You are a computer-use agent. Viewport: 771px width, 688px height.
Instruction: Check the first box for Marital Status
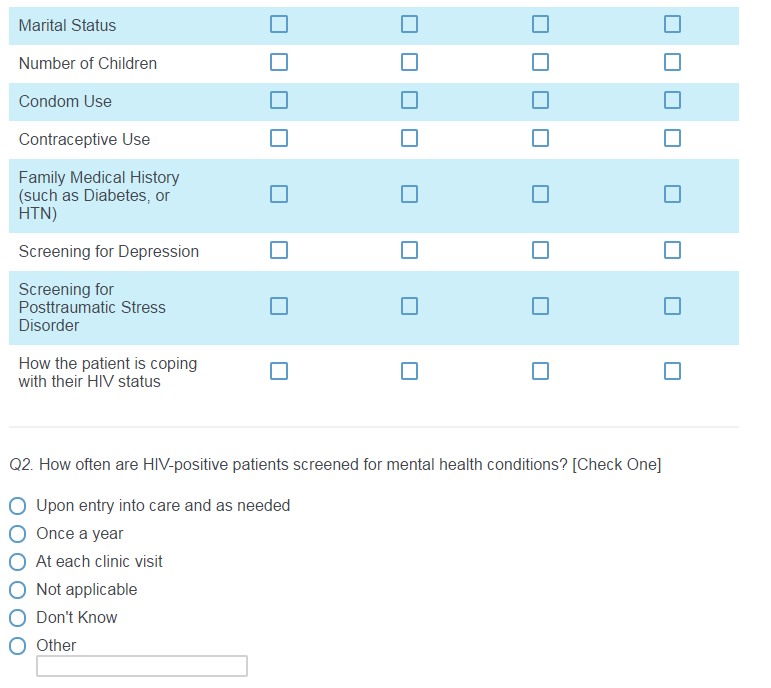pos(278,24)
